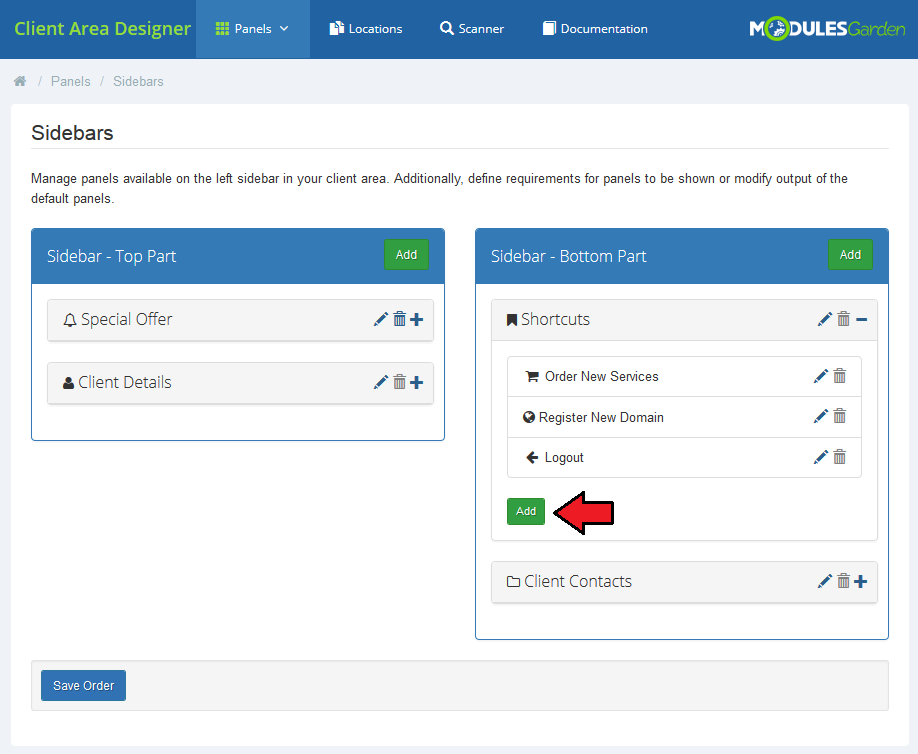Edit the Special Offer panel with pencil icon
The image size is (918, 754).
tap(381, 319)
